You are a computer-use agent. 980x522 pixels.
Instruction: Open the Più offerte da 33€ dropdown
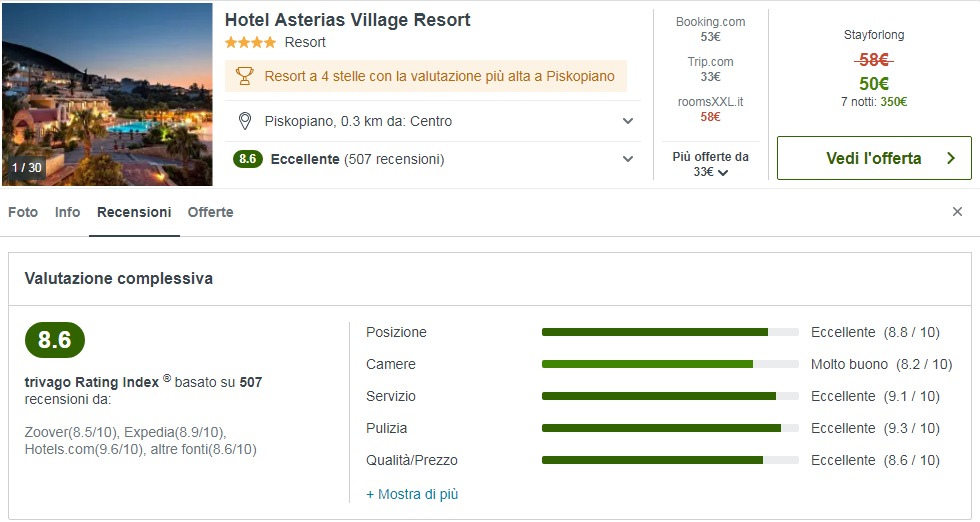(x=710, y=164)
